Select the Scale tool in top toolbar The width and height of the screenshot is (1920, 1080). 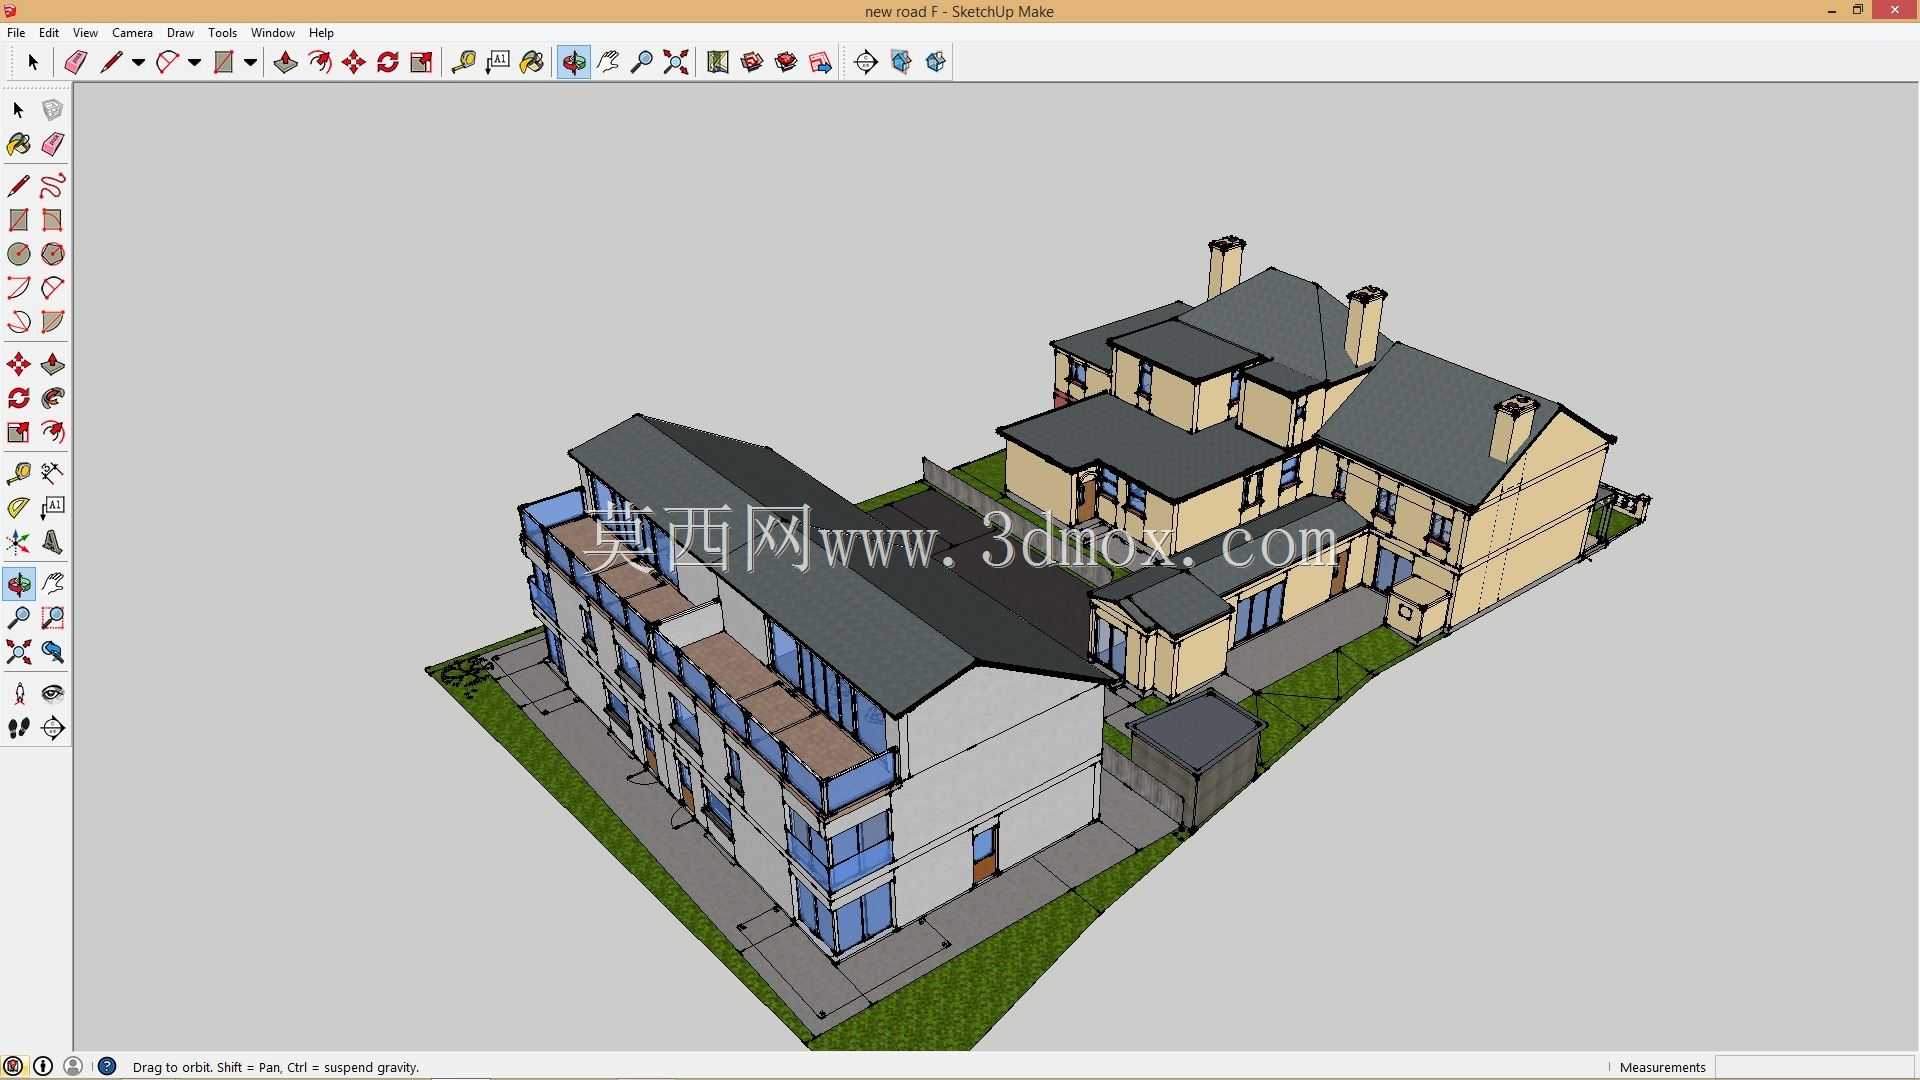[x=422, y=62]
